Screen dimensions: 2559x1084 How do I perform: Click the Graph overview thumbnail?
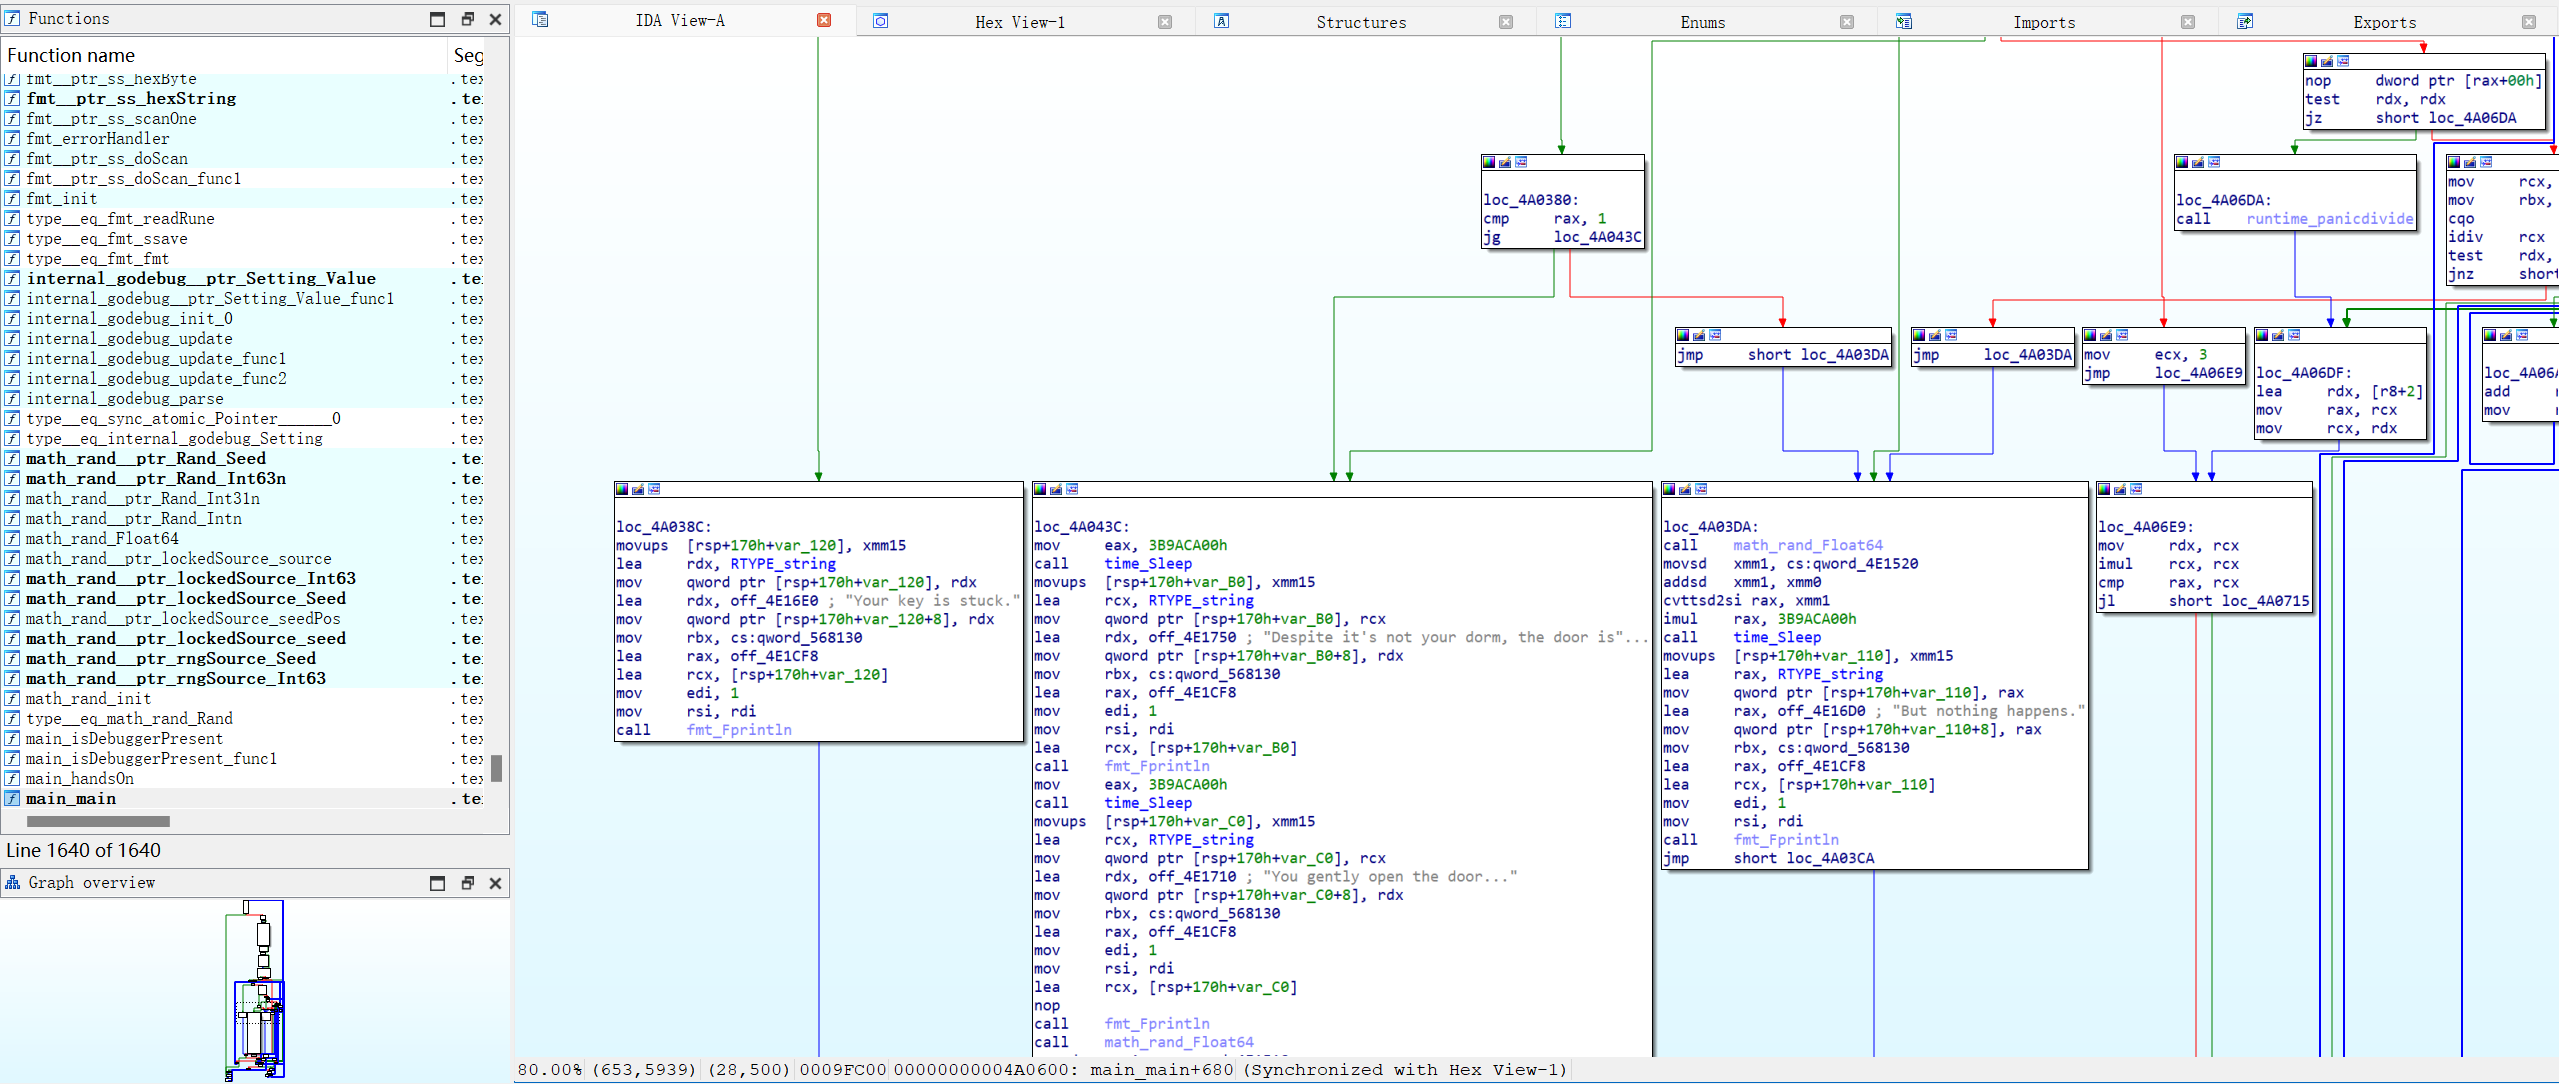coord(258,990)
